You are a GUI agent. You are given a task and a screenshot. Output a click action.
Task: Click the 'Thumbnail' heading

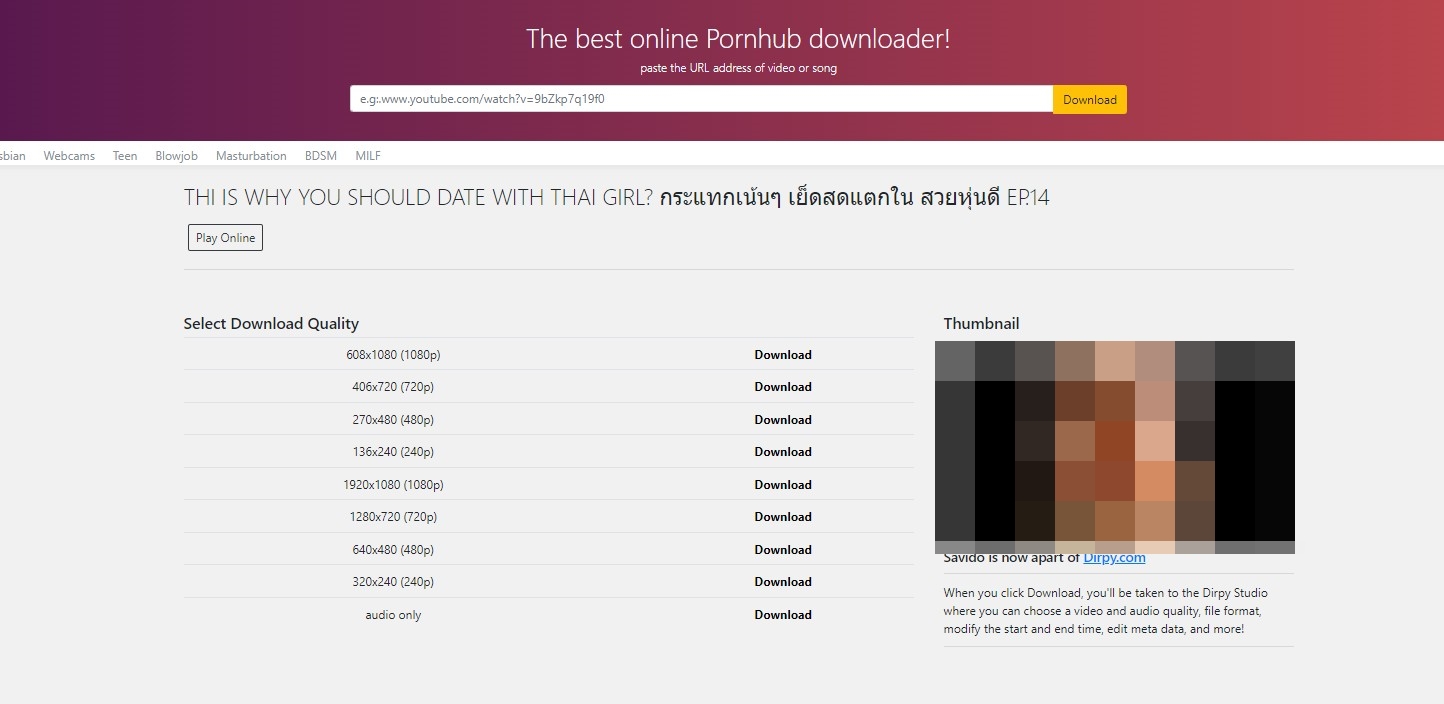(981, 324)
